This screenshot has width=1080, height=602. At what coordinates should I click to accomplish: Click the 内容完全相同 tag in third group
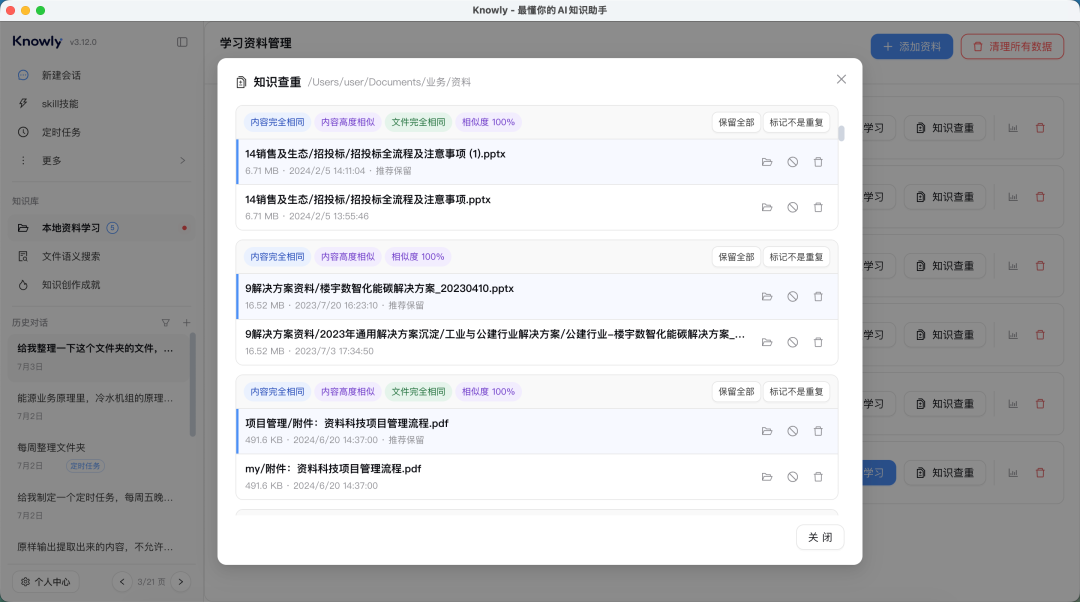point(277,391)
